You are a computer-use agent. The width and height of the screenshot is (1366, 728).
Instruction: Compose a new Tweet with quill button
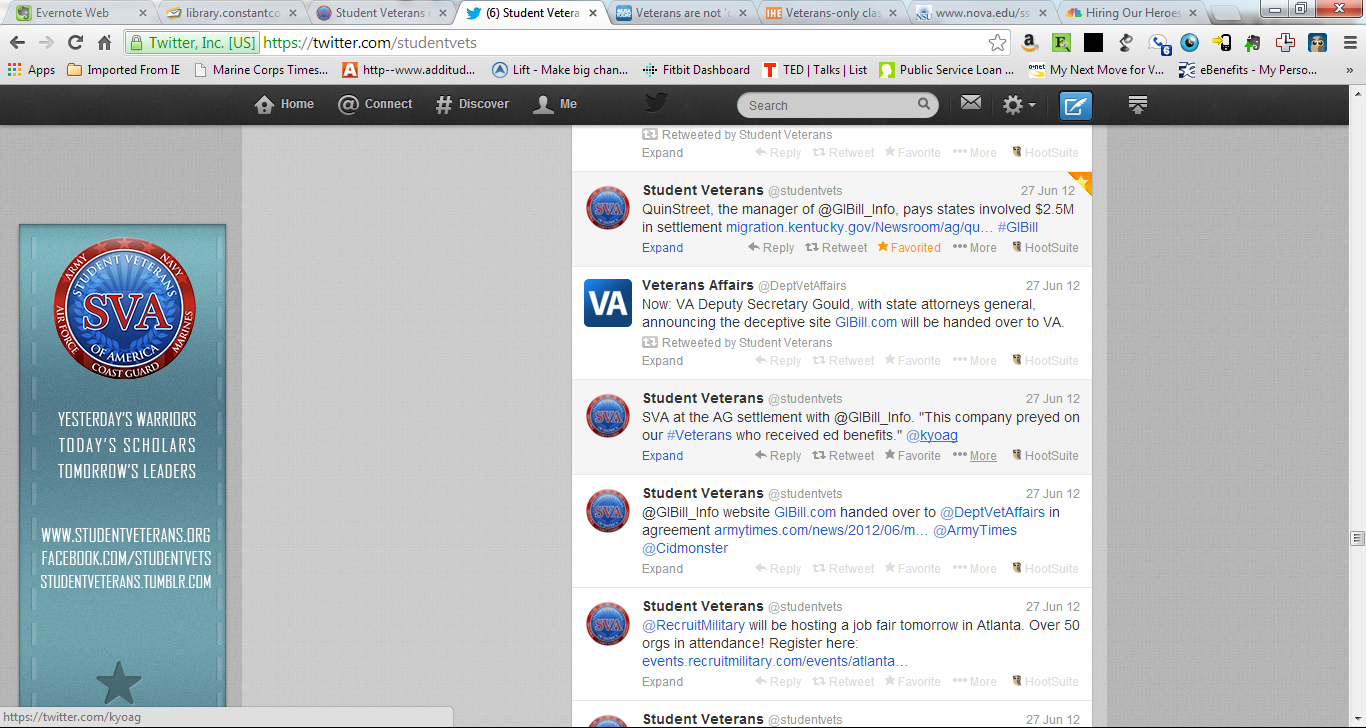[x=1076, y=105]
